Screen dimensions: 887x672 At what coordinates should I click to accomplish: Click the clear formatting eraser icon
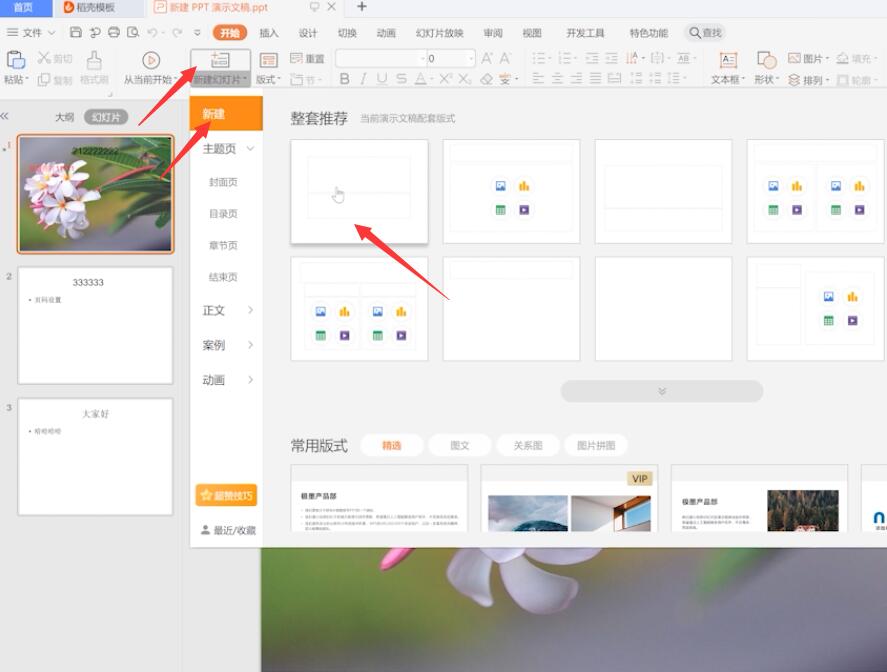click(486, 80)
